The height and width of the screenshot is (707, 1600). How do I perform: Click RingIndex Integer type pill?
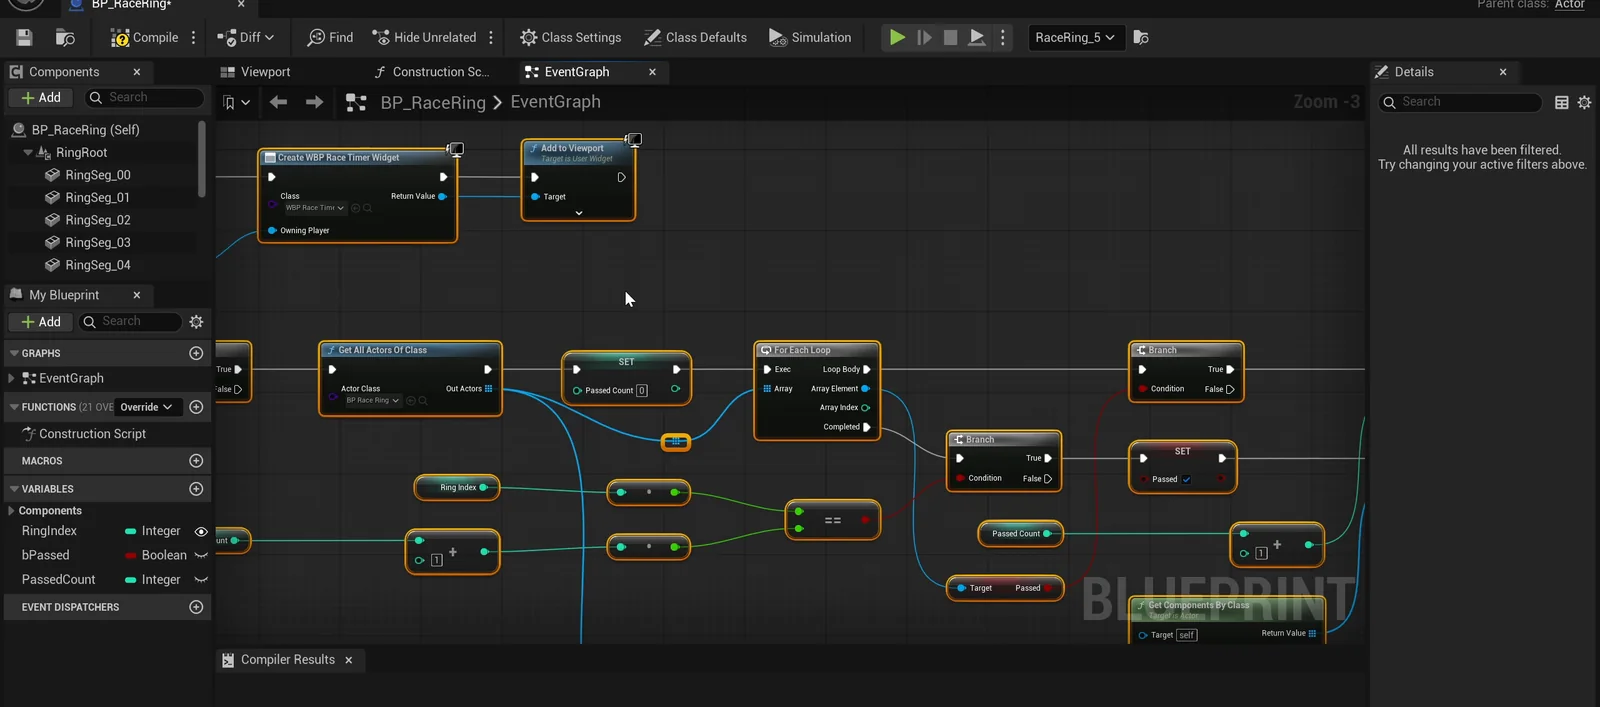152,531
